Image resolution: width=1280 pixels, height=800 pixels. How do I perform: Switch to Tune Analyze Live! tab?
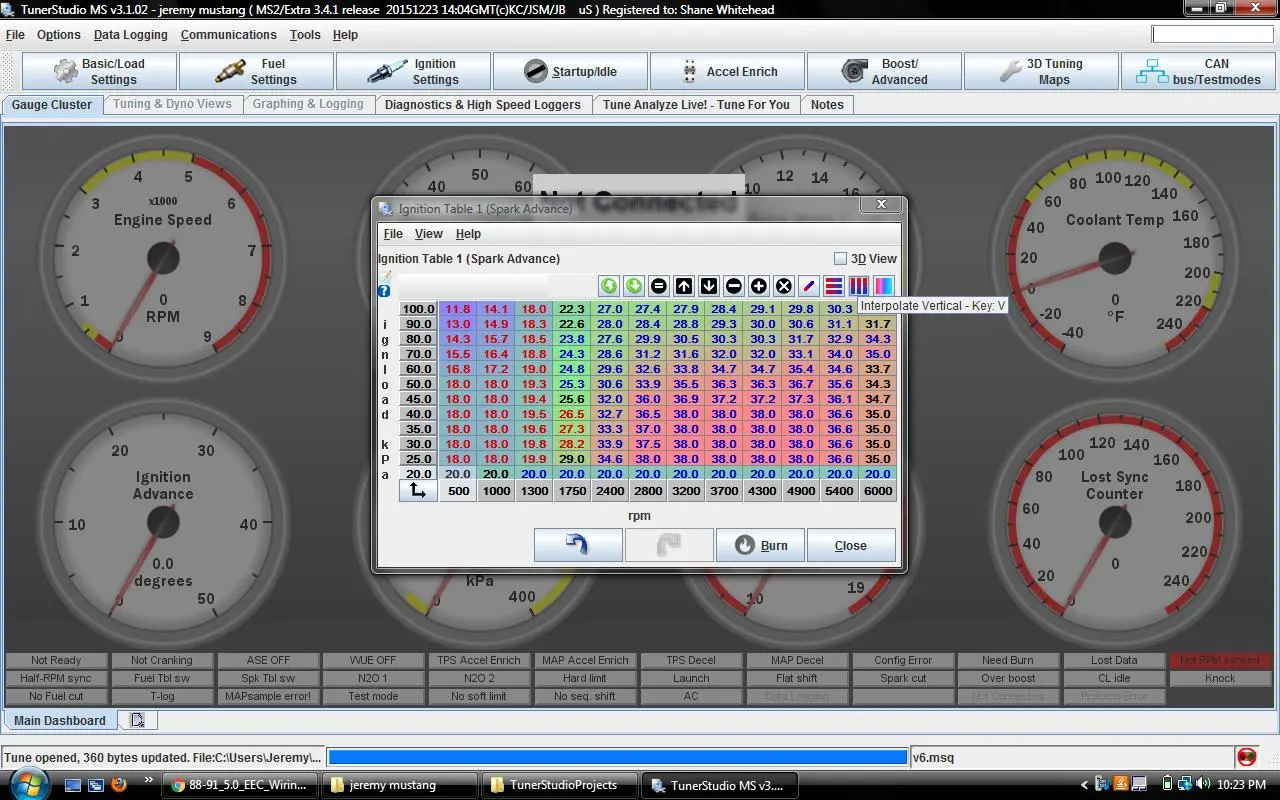tap(696, 104)
